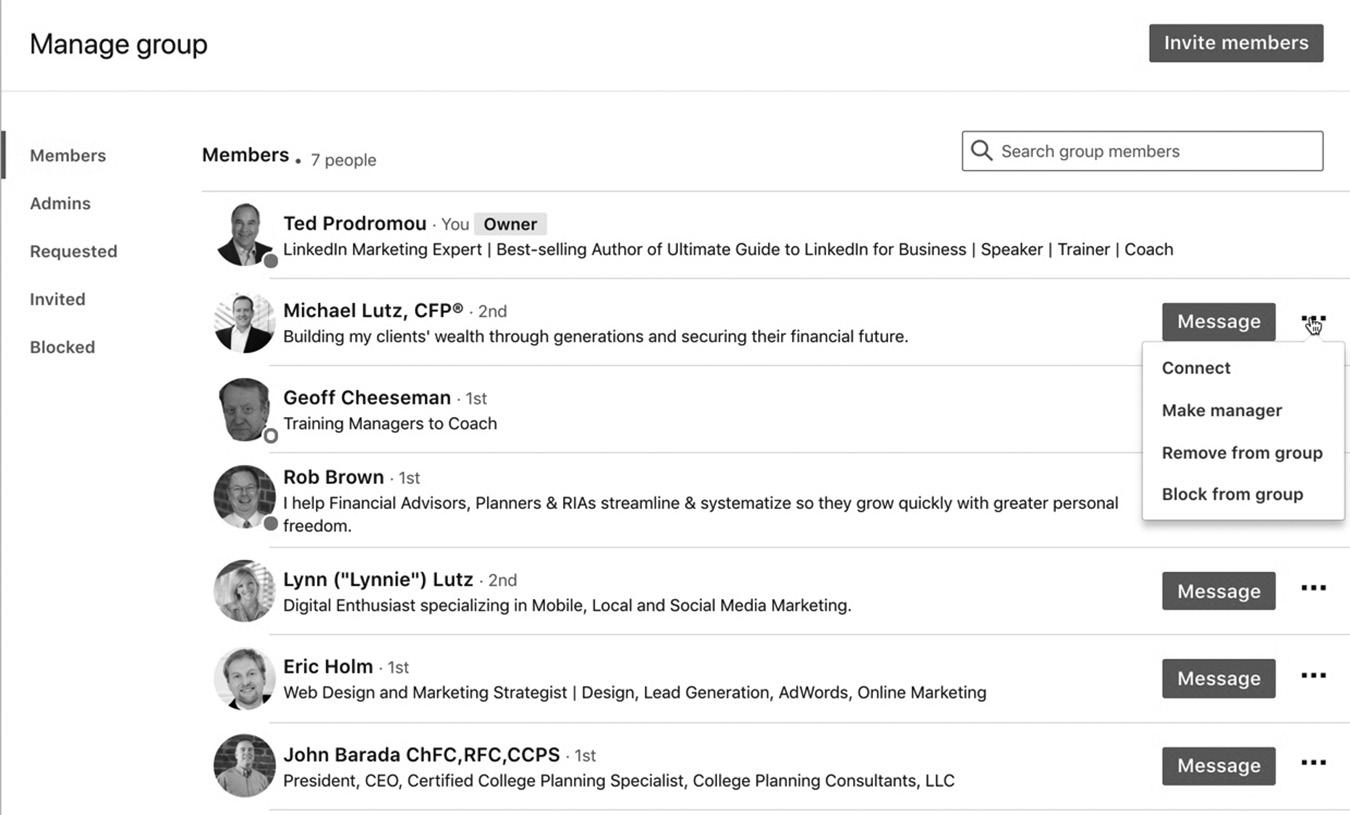Click Michael Lutz's profile photo
The width and height of the screenshot is (1350, 815).
click(244, 322)
